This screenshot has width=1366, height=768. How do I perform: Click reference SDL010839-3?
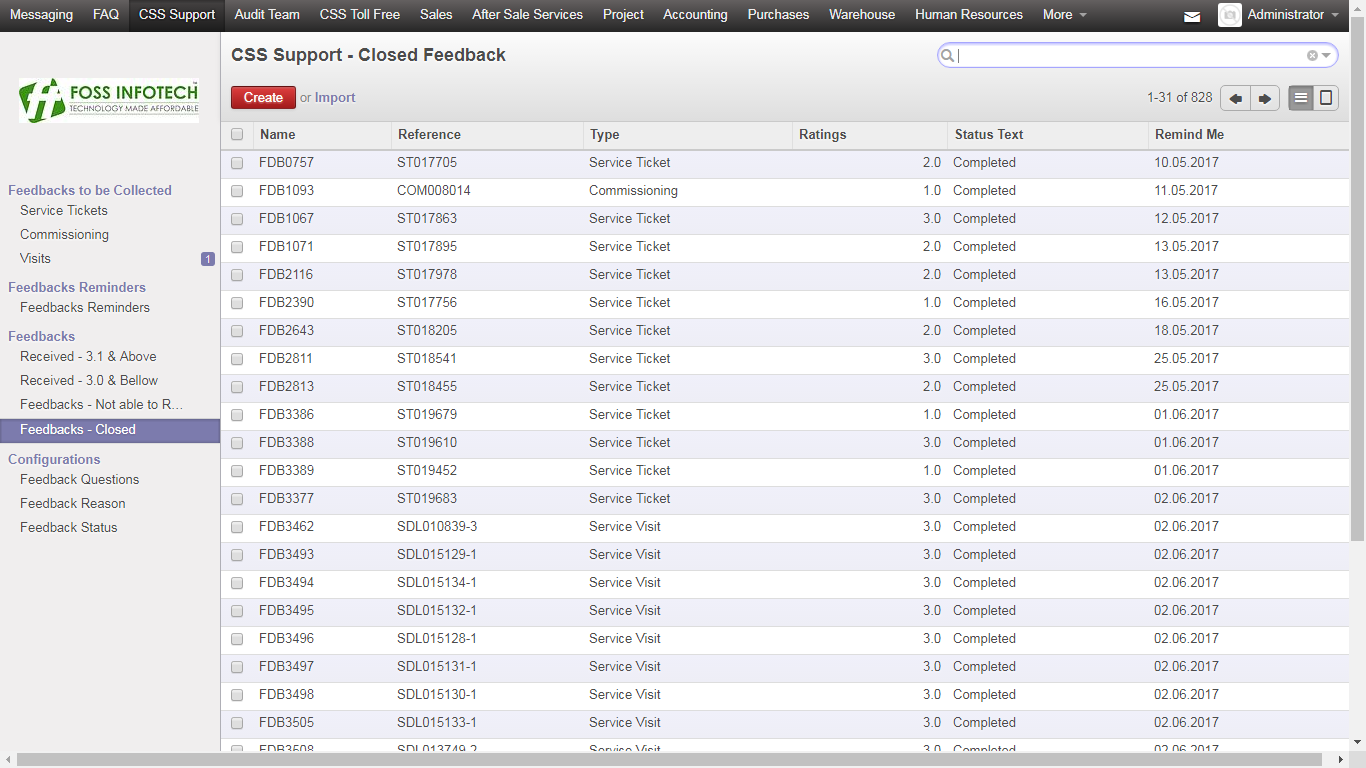(437, 527)
